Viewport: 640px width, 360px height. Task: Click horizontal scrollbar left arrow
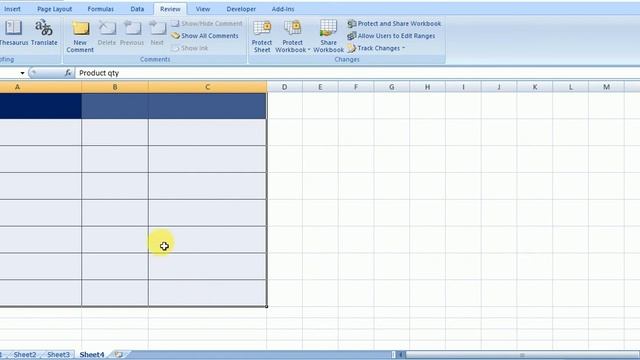401,355
